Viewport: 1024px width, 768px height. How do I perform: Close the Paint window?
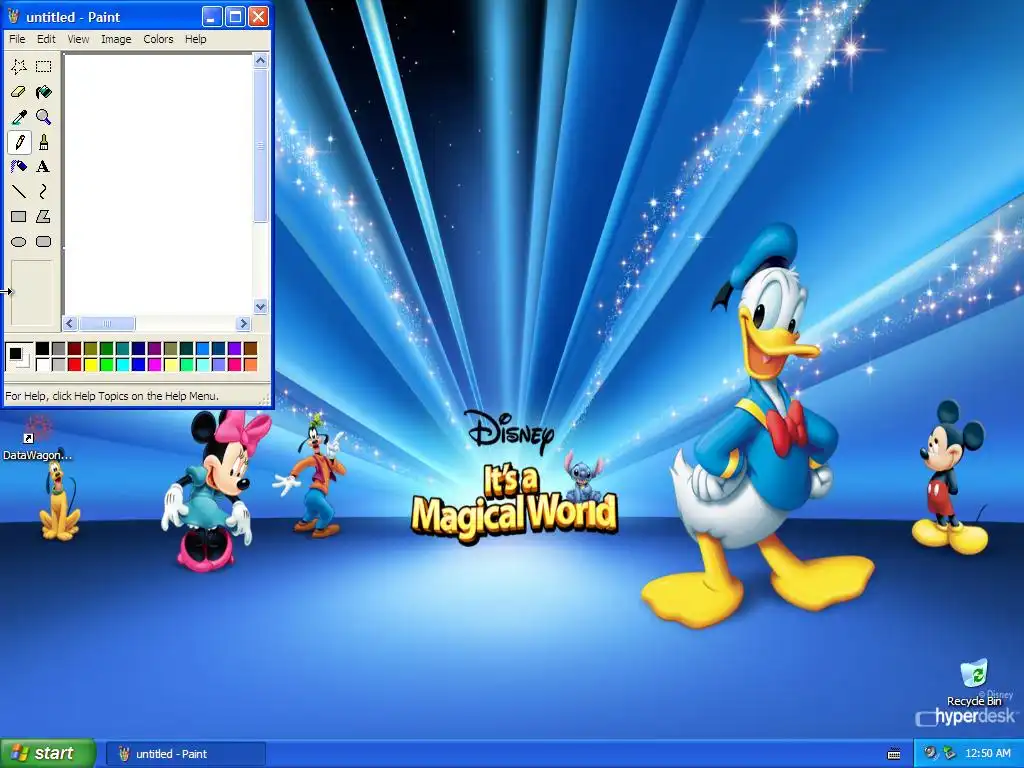259,16
